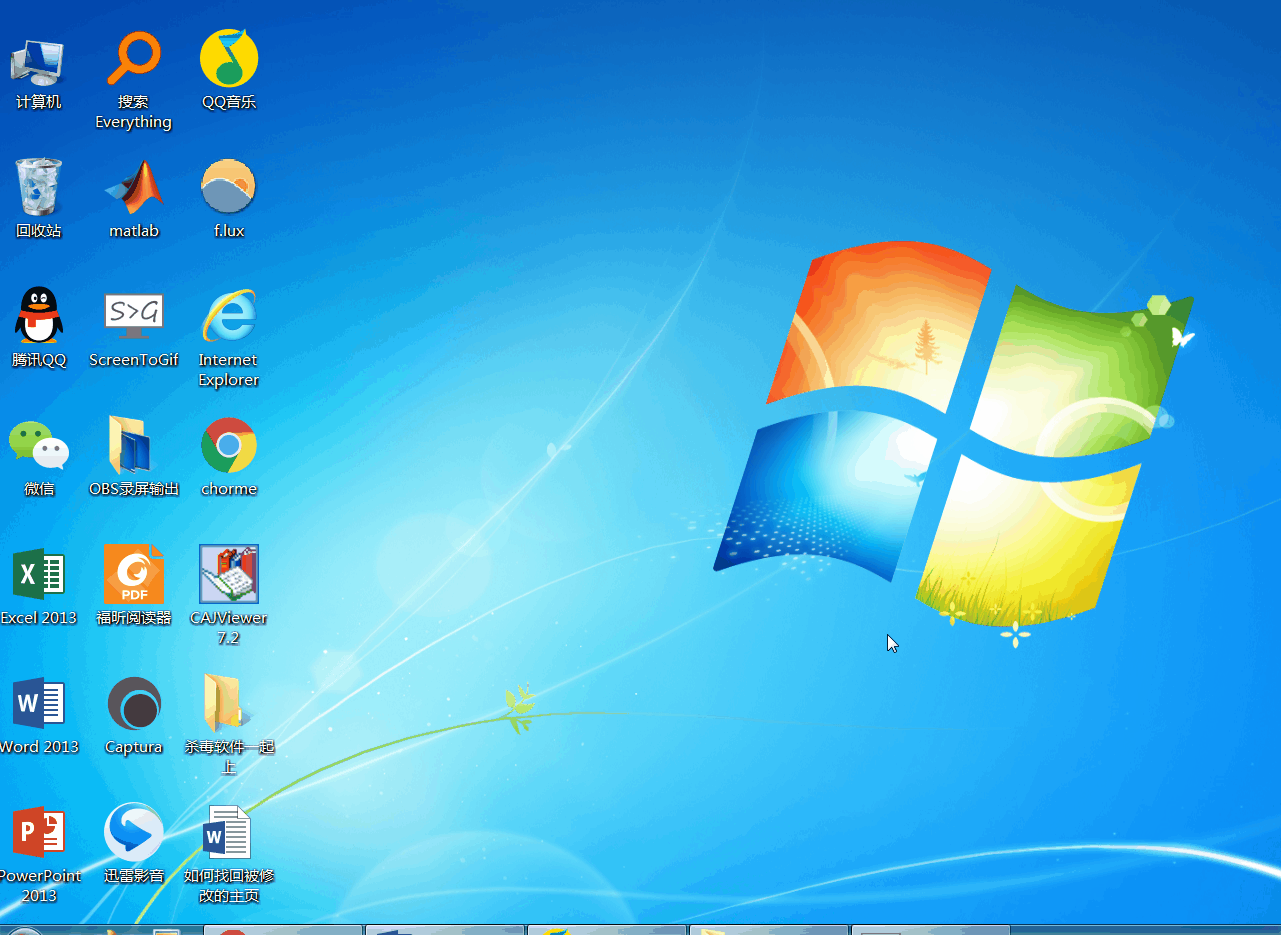The width and height of the screenshot is (1281, 935).
Task: Start 腾讯QQ messenger
Action: click(x=39, y=315)
